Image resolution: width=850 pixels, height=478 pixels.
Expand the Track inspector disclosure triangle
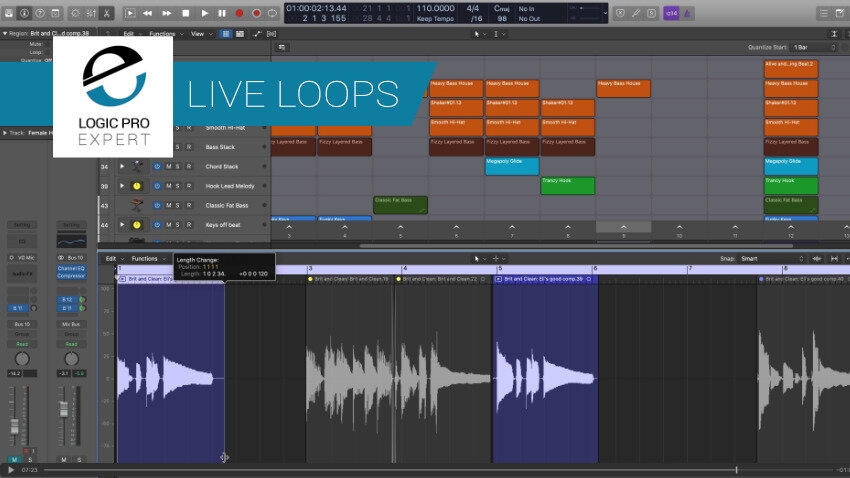point(5,133)
